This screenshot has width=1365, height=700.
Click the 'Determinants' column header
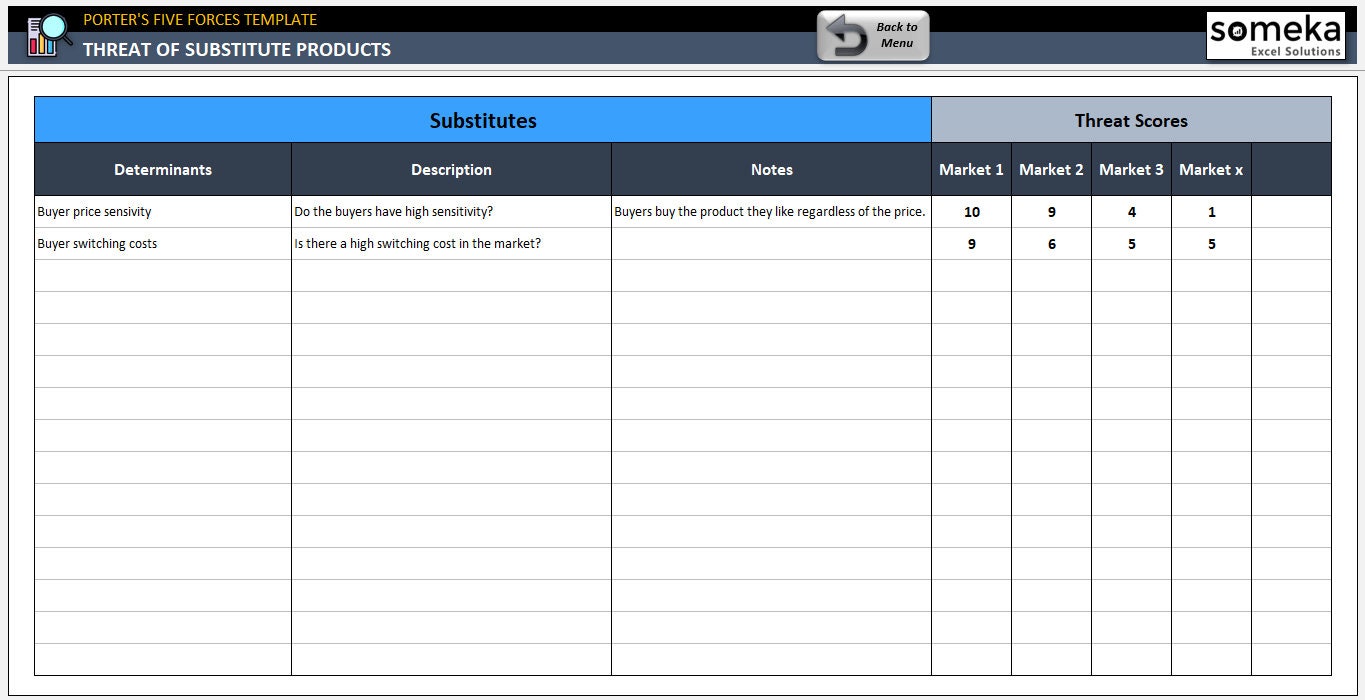pyautogui.click(x=162, y=169)
